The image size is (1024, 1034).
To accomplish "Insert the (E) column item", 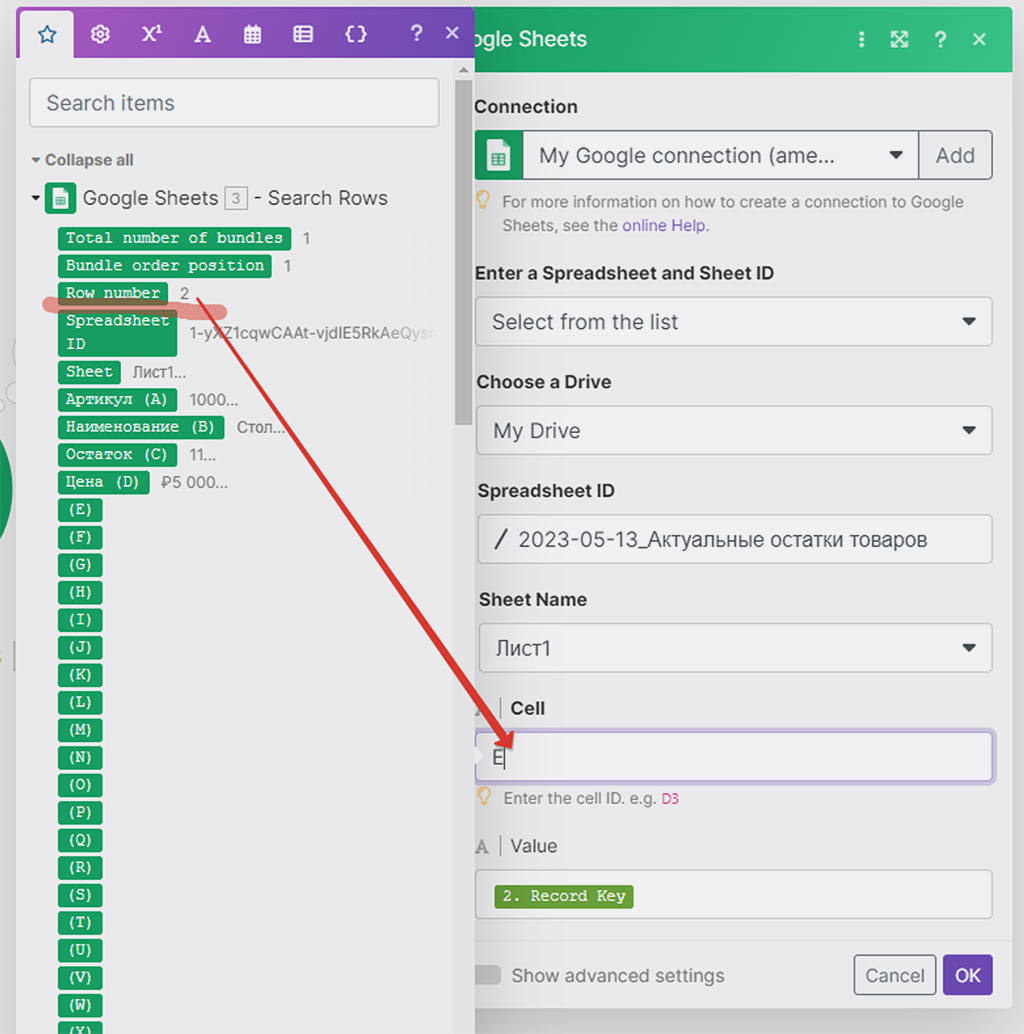I will coord(80,510).
